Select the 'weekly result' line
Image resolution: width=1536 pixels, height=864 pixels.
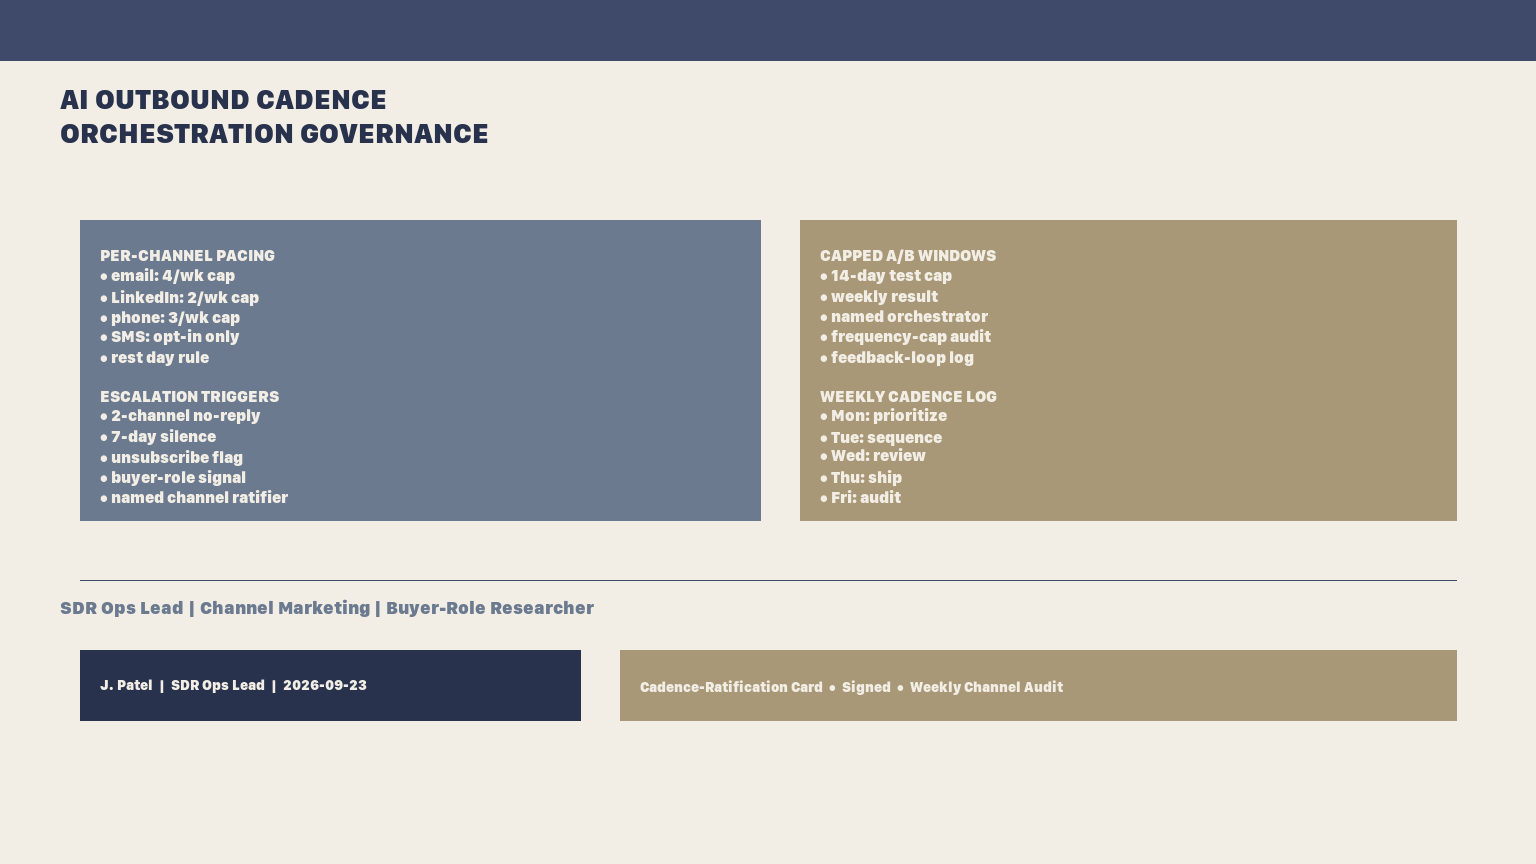[879, 297]
